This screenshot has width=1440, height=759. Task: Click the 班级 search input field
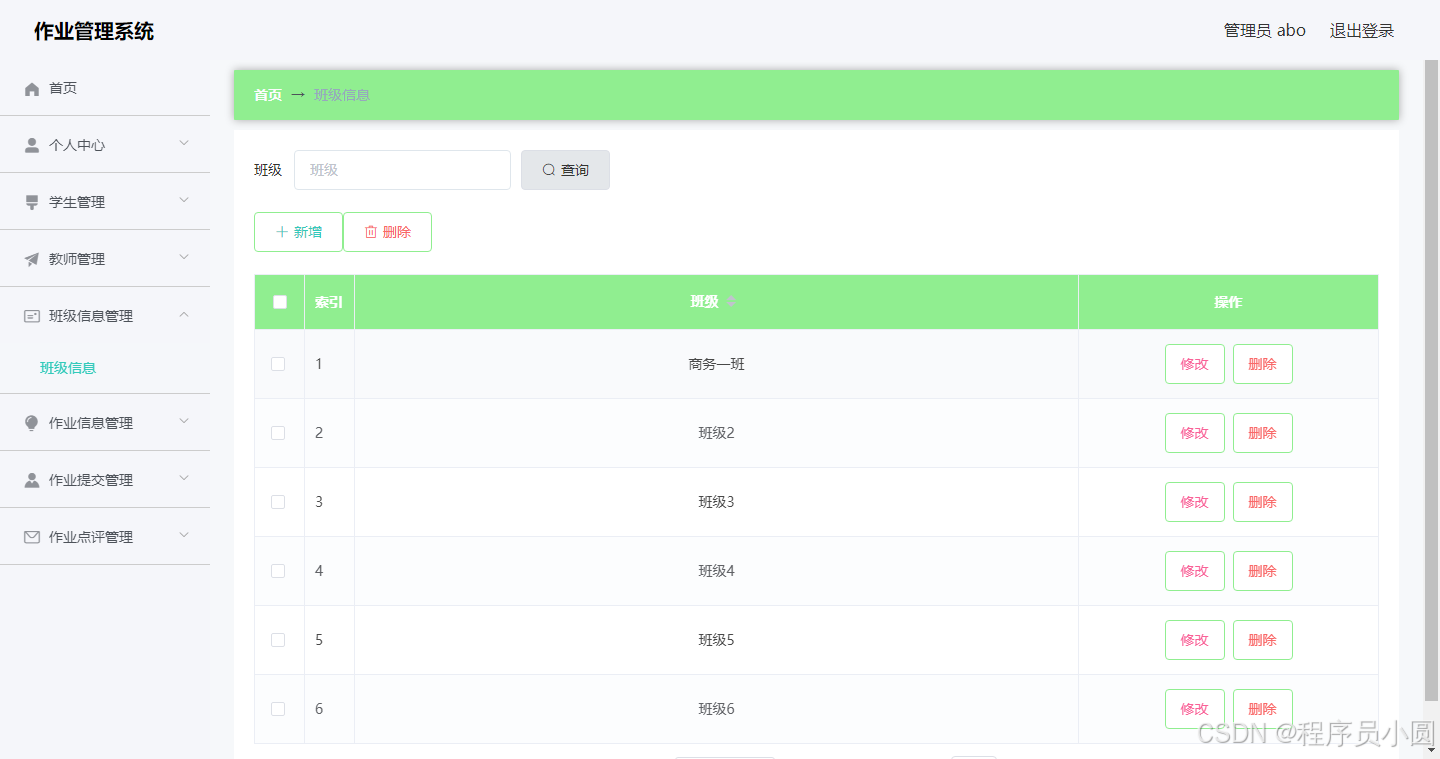[402, 170]
